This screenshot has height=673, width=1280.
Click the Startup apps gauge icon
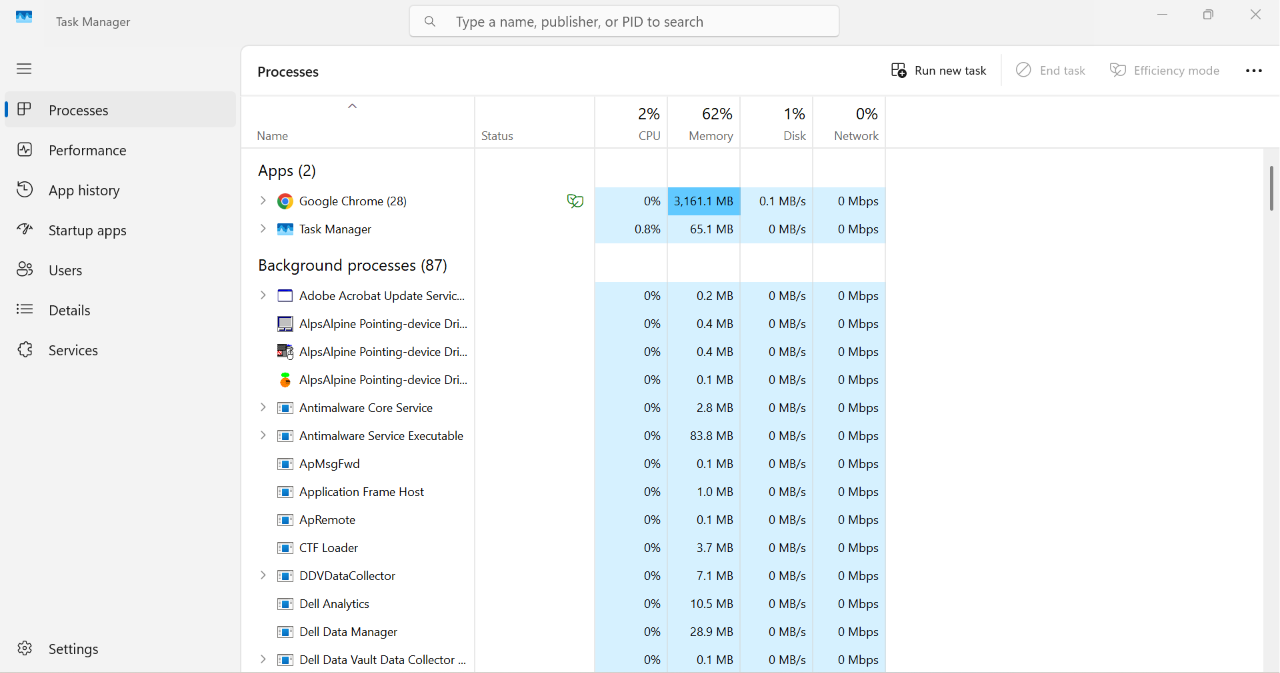point(25,230)
